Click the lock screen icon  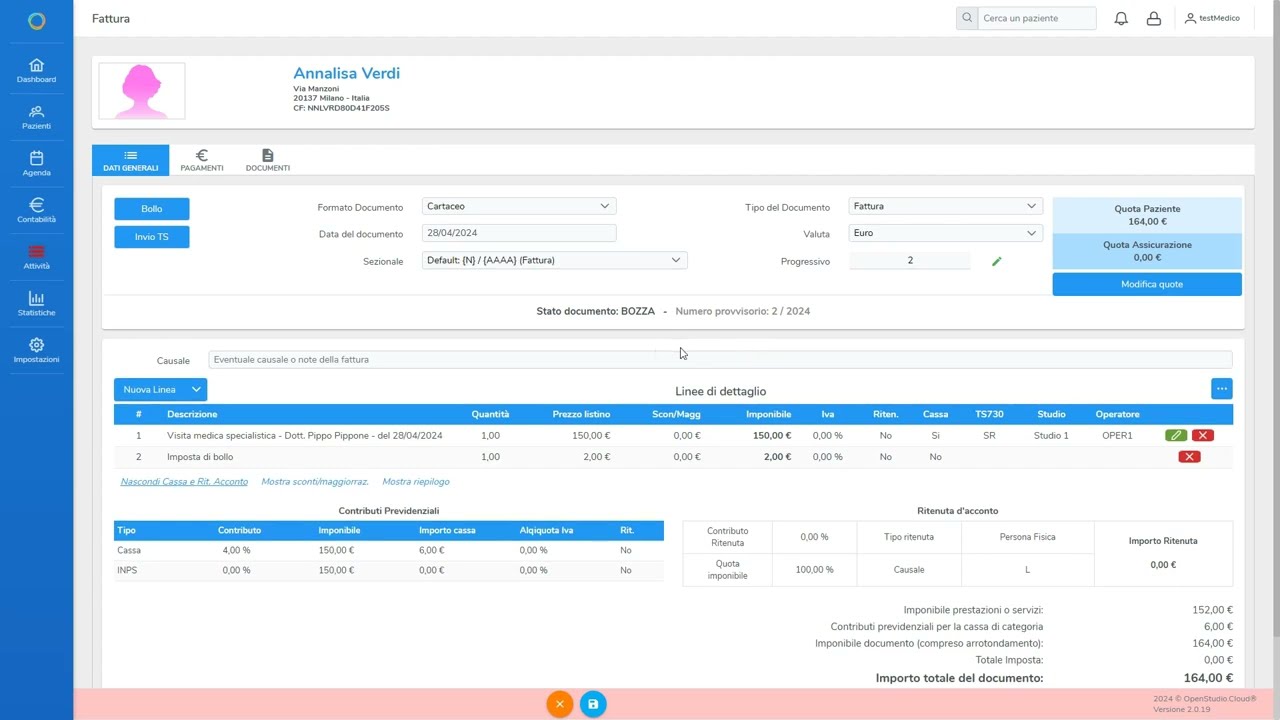1153,18
